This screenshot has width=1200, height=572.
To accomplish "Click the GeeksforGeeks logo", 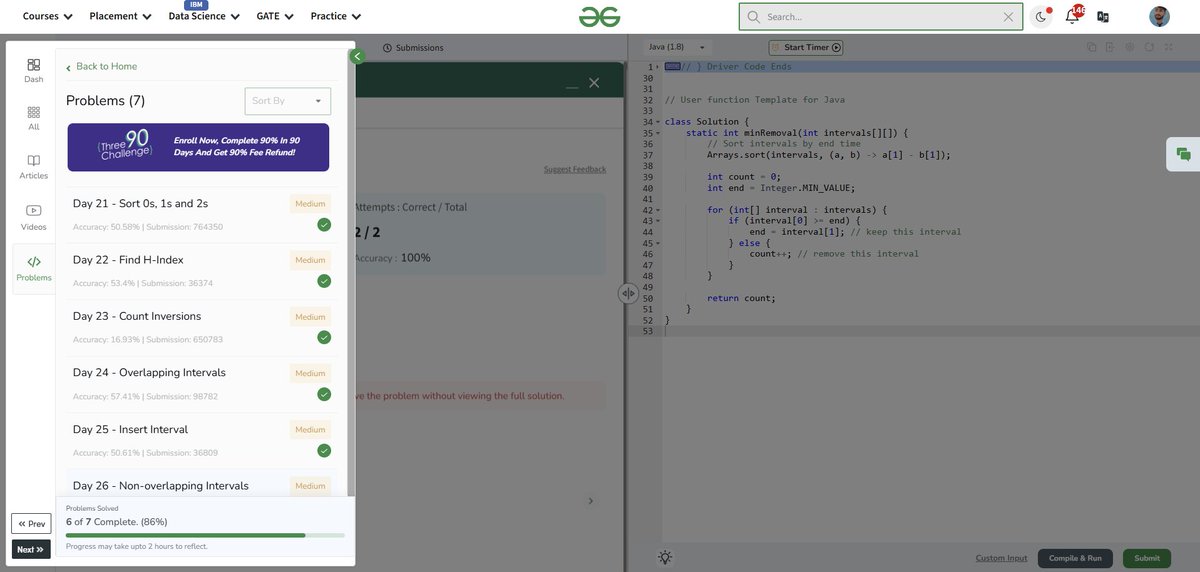I will [x=599, y=16].
